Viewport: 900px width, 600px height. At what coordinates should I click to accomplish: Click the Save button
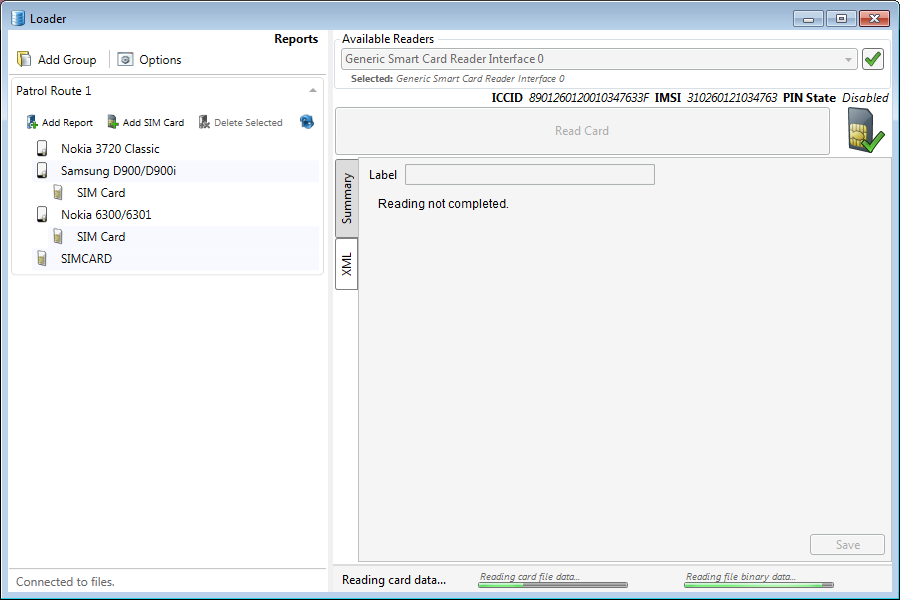(x=847, y=544)
